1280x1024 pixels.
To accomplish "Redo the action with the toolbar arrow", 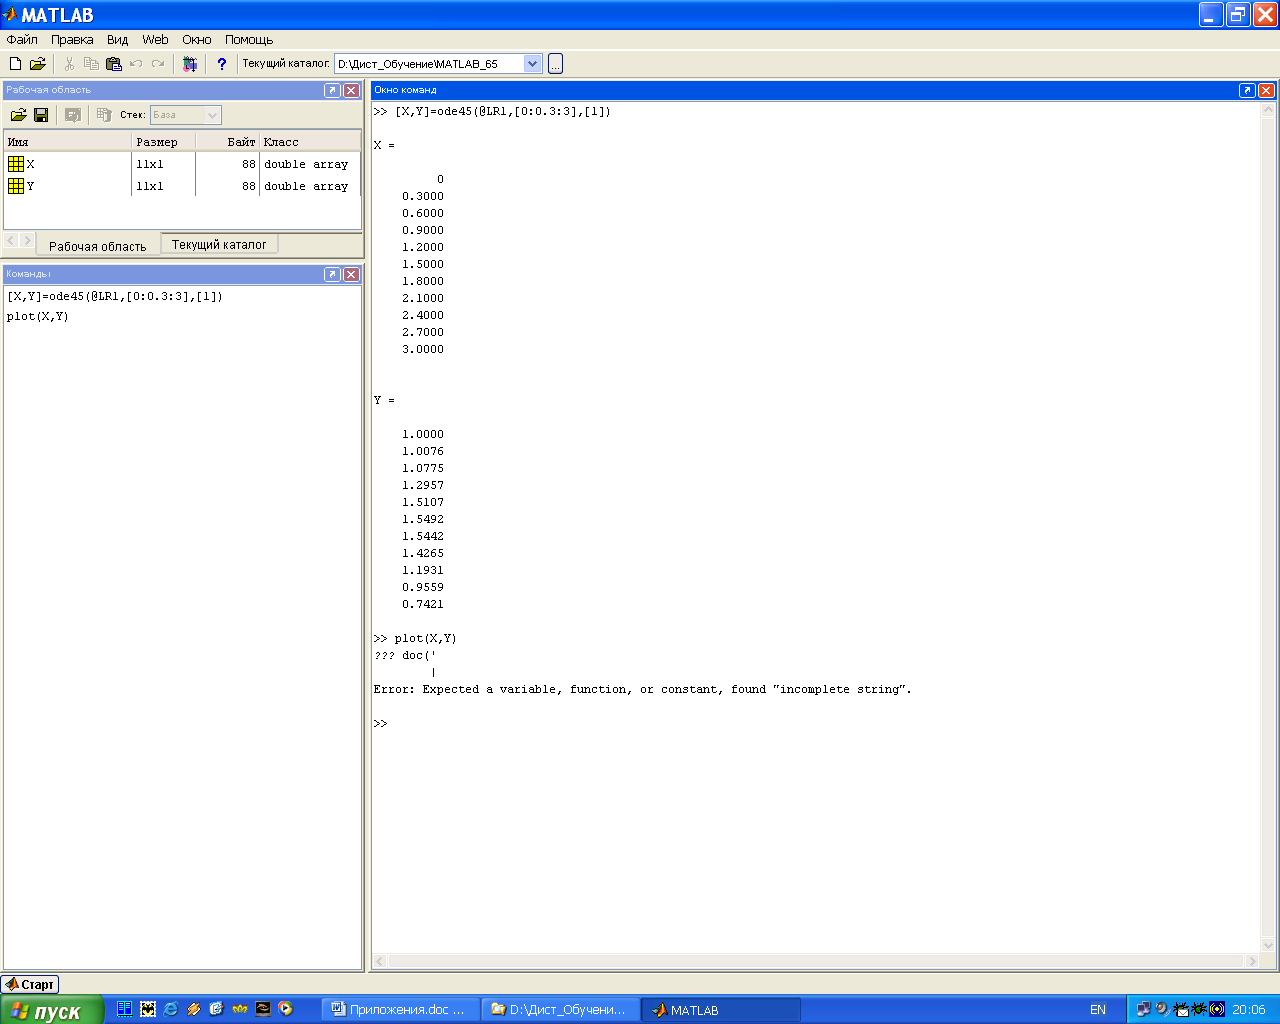I will (158, 64).
